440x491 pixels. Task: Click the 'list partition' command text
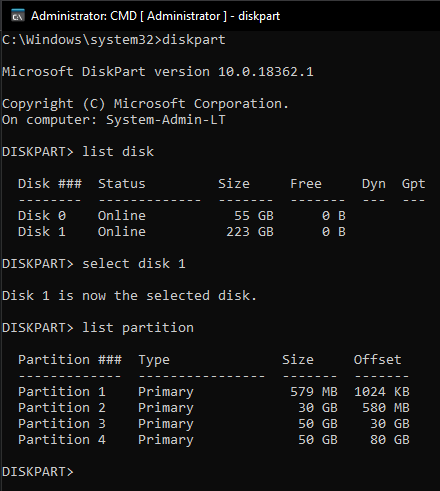[138, 328]
